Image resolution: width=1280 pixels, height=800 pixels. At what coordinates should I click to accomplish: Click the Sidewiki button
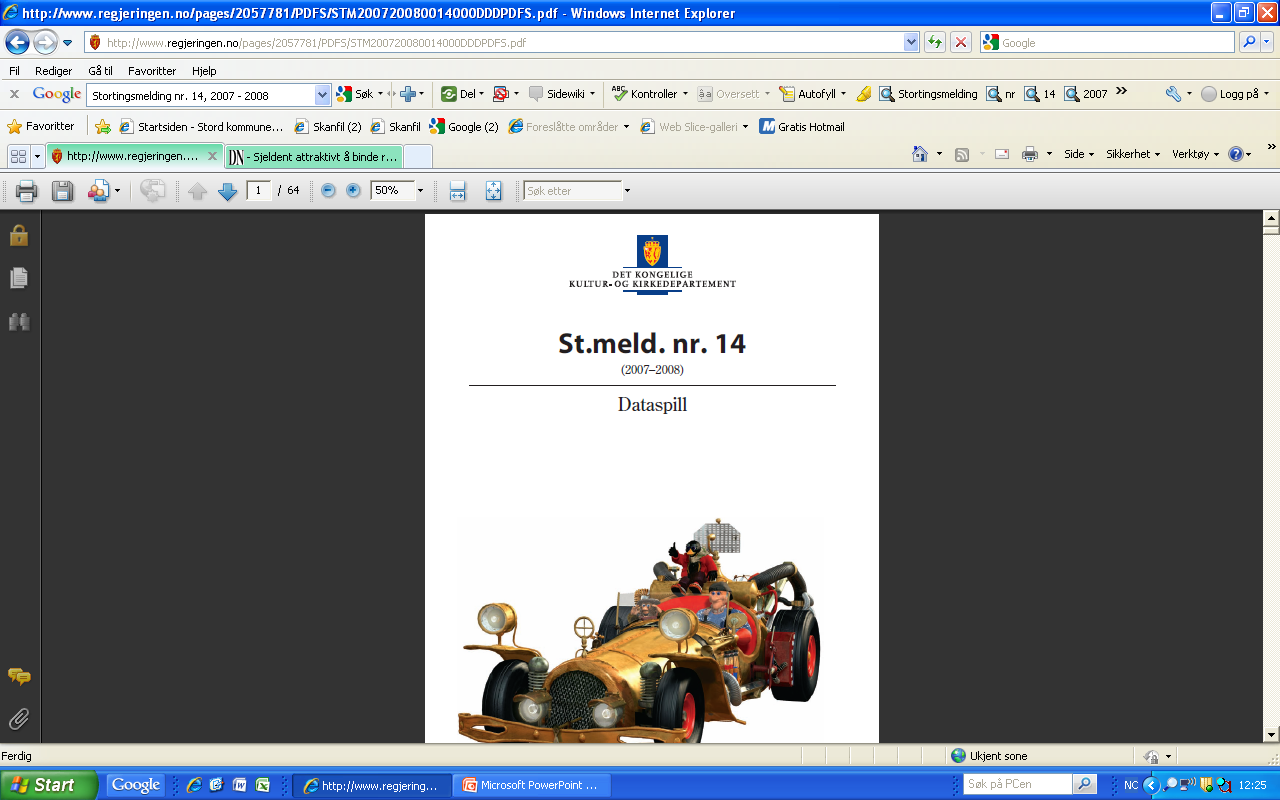tap(562, 93)
